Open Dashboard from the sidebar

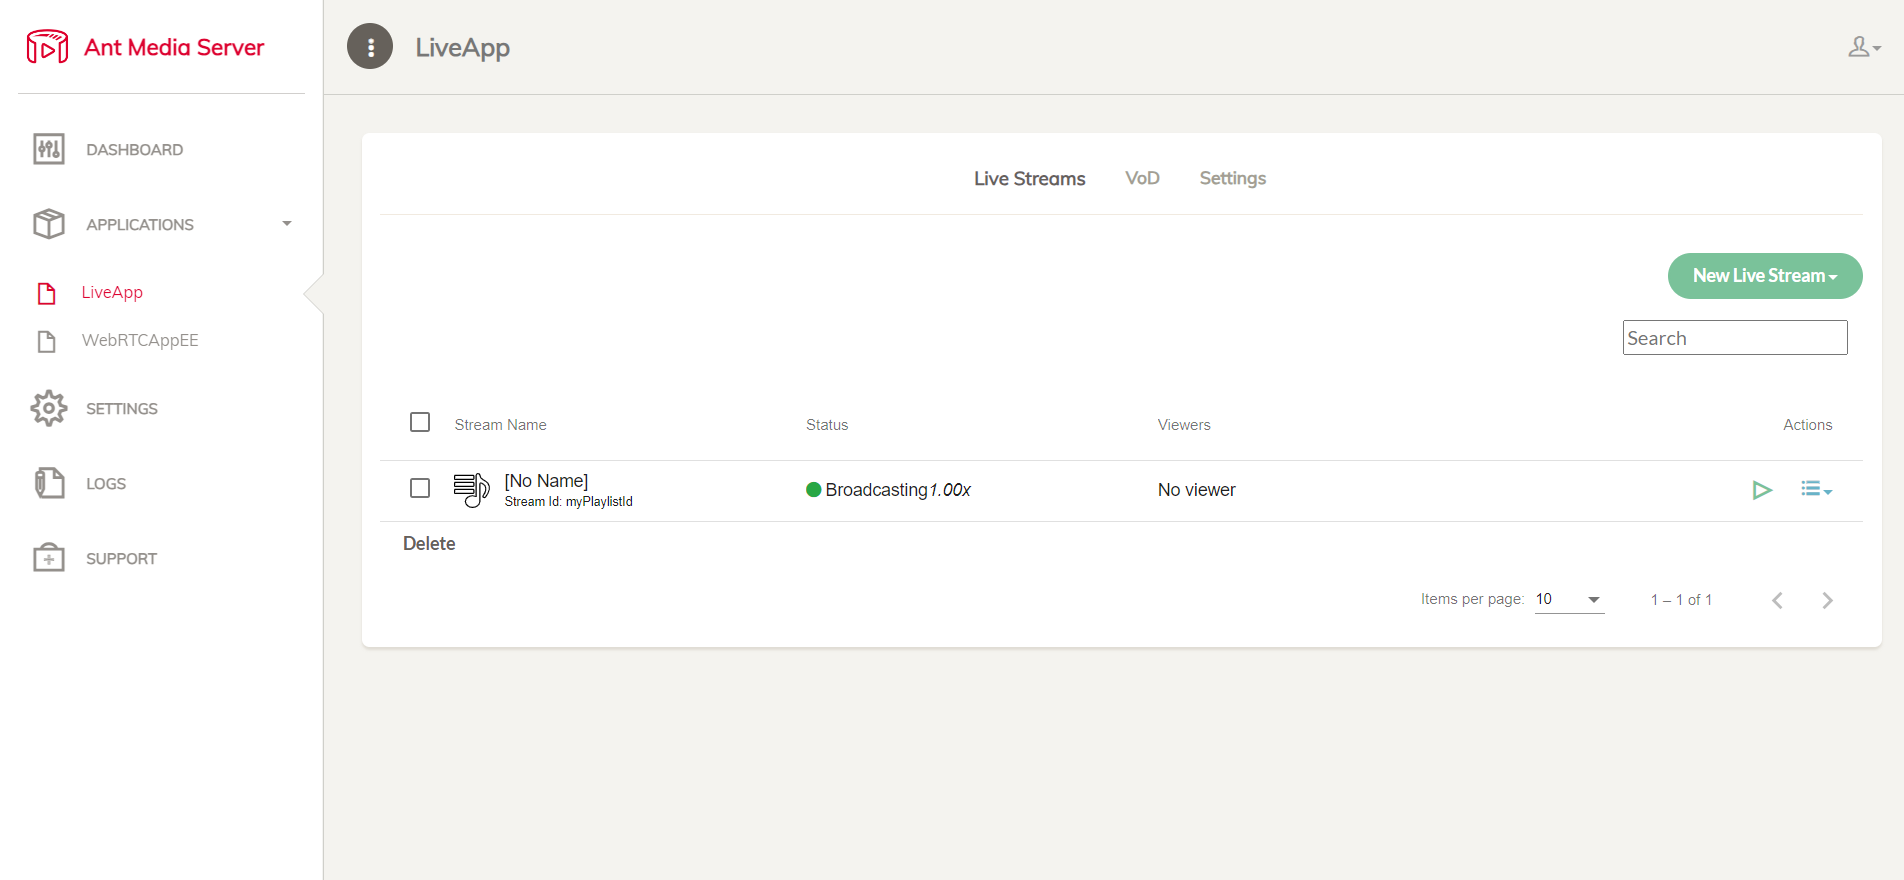134,150
